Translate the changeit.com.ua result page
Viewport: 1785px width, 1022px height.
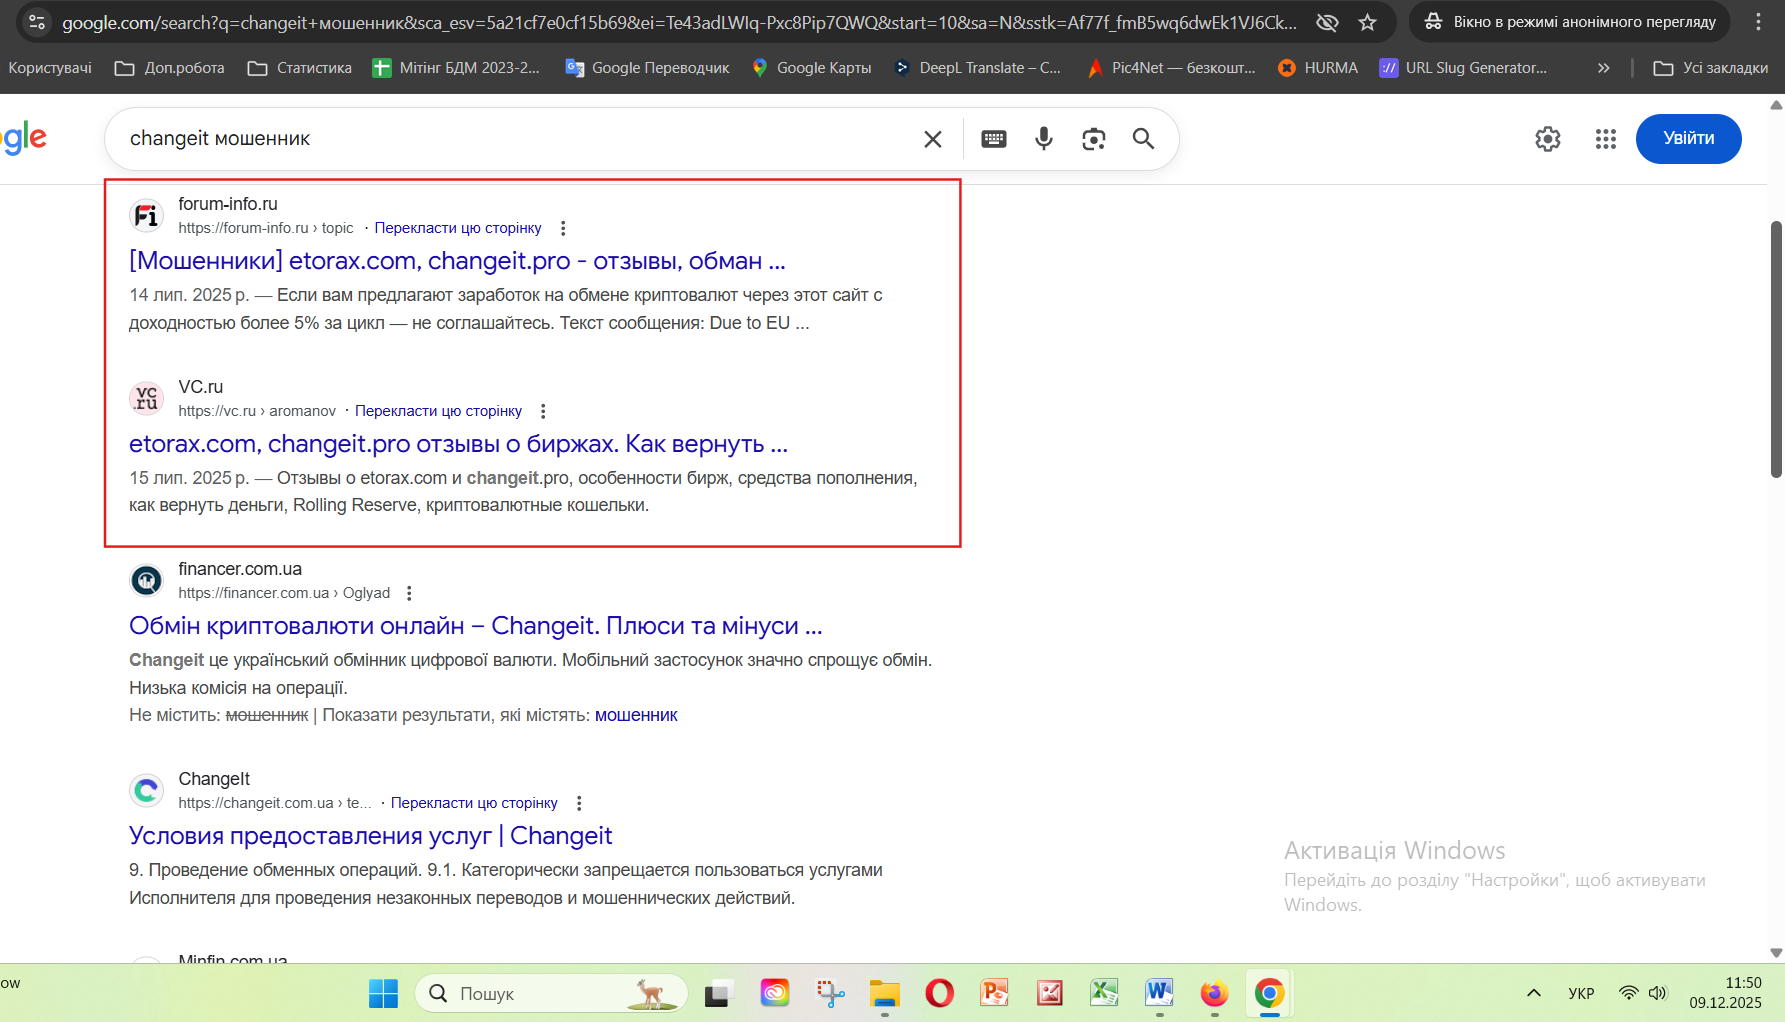click(474, 803)
